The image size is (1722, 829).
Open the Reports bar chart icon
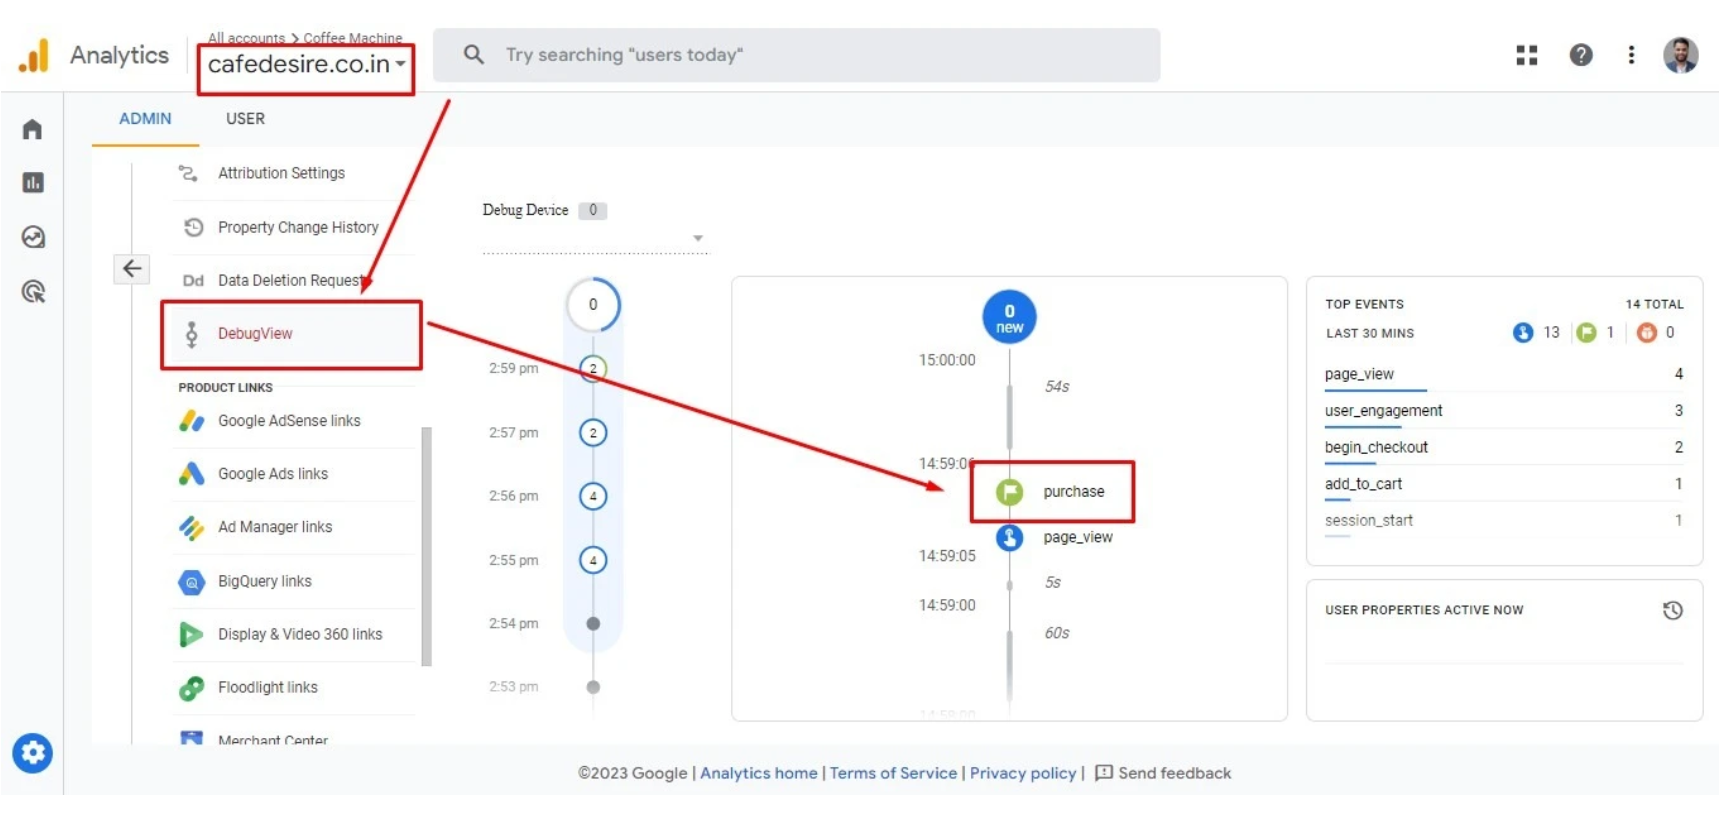pos(32,183)
